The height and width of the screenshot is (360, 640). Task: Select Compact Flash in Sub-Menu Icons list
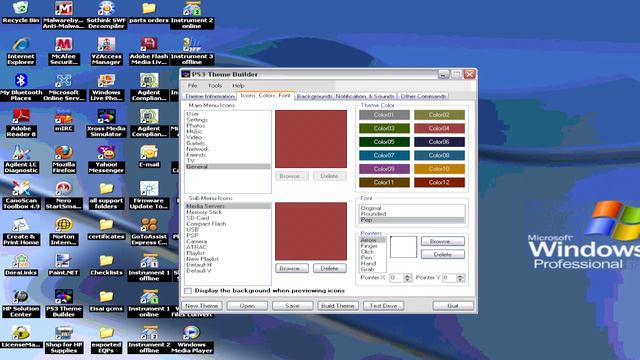pos(228,224)
